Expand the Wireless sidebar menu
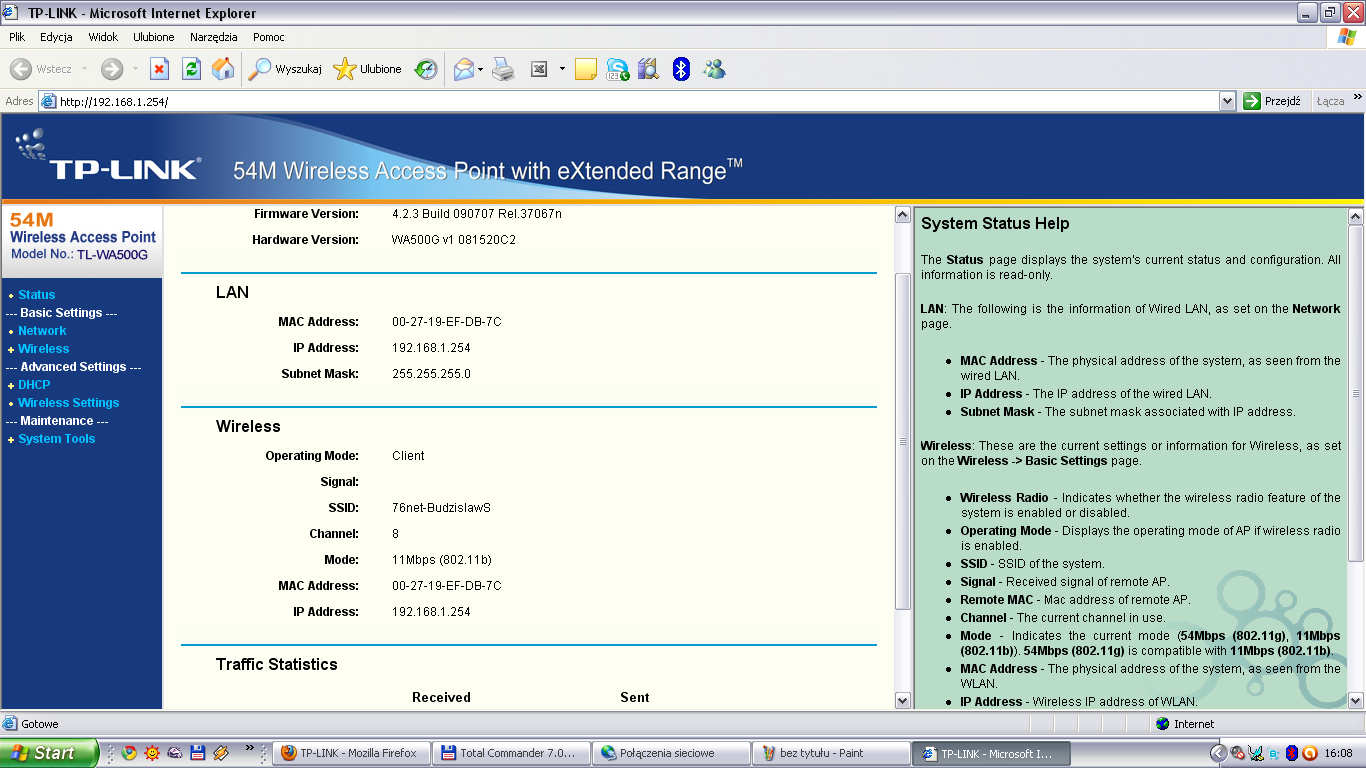 (x=44, y=349)
